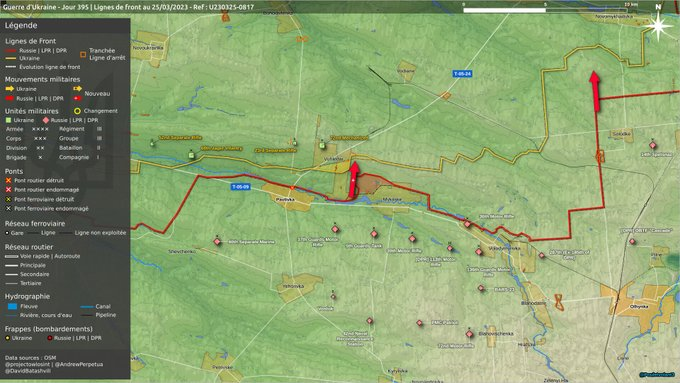Image resolution: width=680 pixels, height=383 pixels.
Task: Click the Blahodatne town label
Action: pyautogui.click(x=533, y=303)
